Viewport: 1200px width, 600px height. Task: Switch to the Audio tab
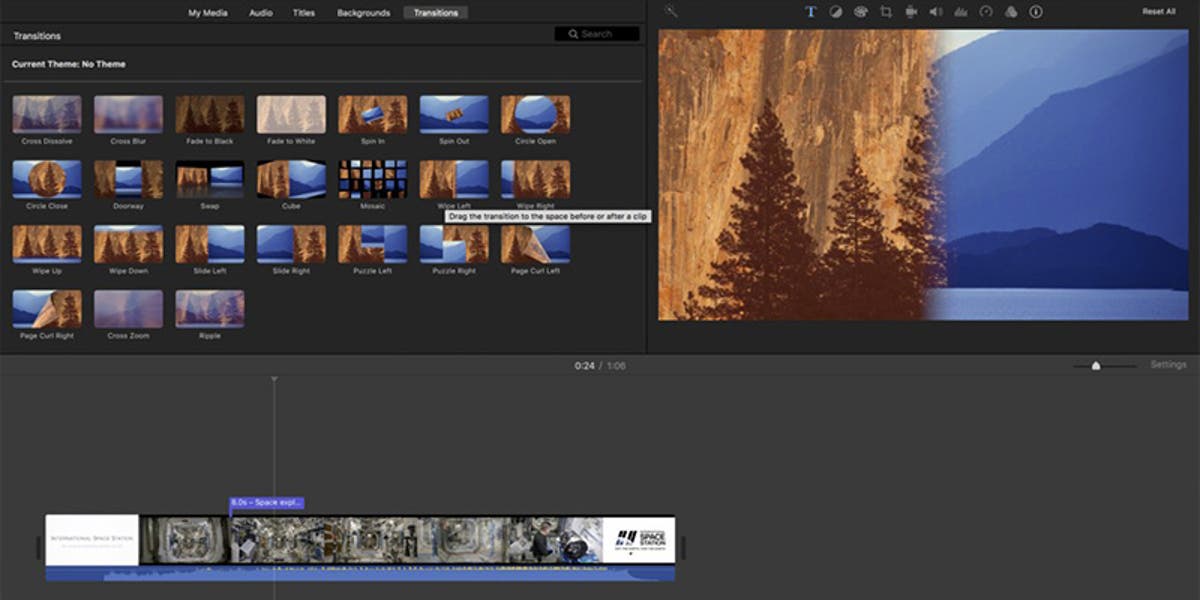tap(260, 13)
